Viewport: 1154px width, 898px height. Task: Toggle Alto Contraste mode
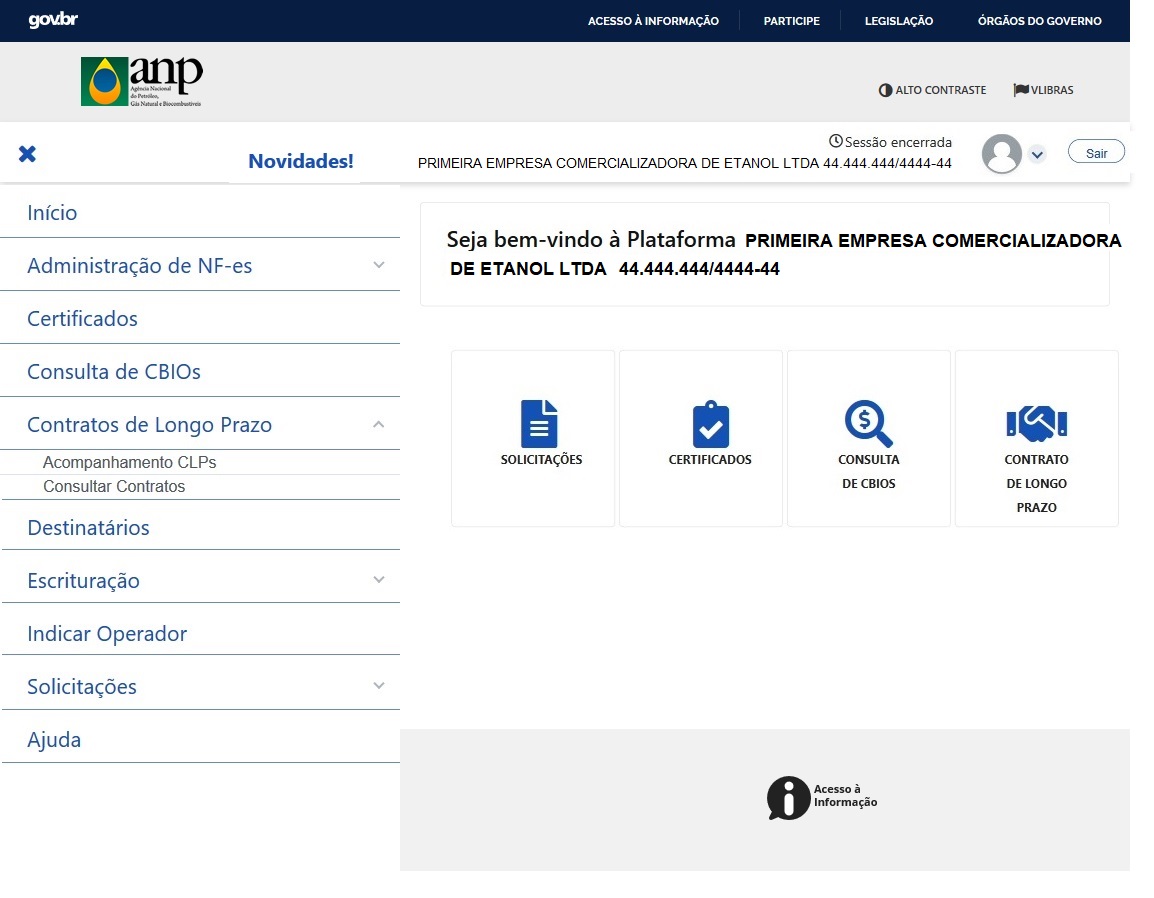pyautogui.click(x=932, y=90)
